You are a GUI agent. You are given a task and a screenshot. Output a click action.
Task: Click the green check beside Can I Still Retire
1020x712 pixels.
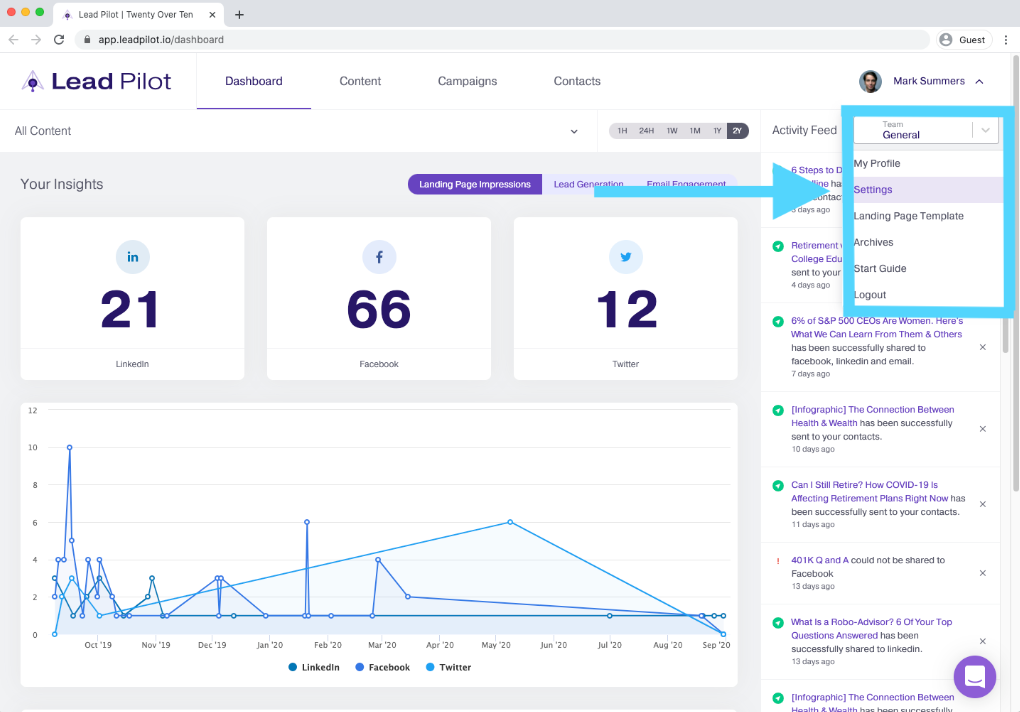pyautogui.click(x=778, y=486)
